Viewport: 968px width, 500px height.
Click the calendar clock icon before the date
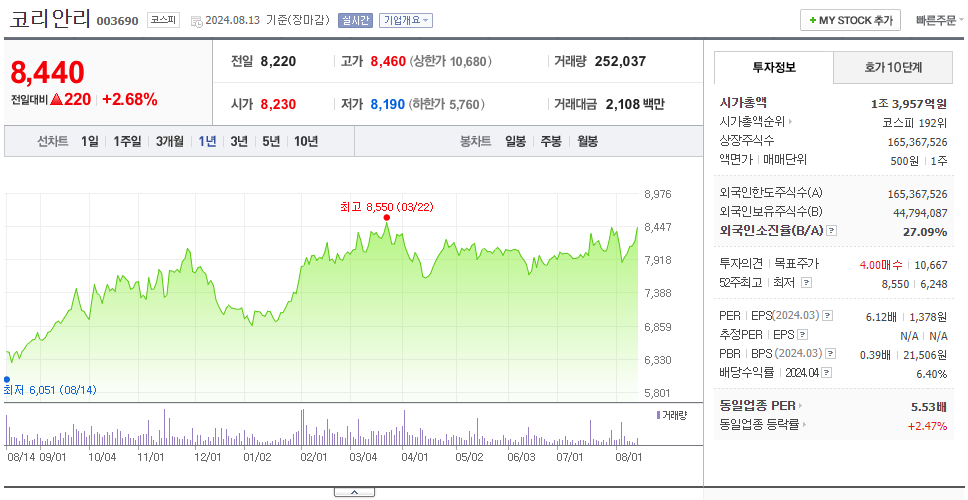coord(196,21)
